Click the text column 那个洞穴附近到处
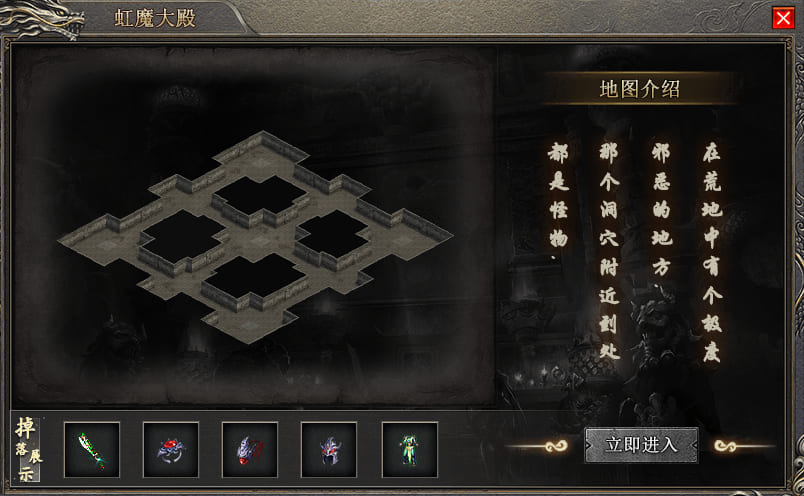The height and width of the screenshot is (496, 804). (x=610, y=251)
